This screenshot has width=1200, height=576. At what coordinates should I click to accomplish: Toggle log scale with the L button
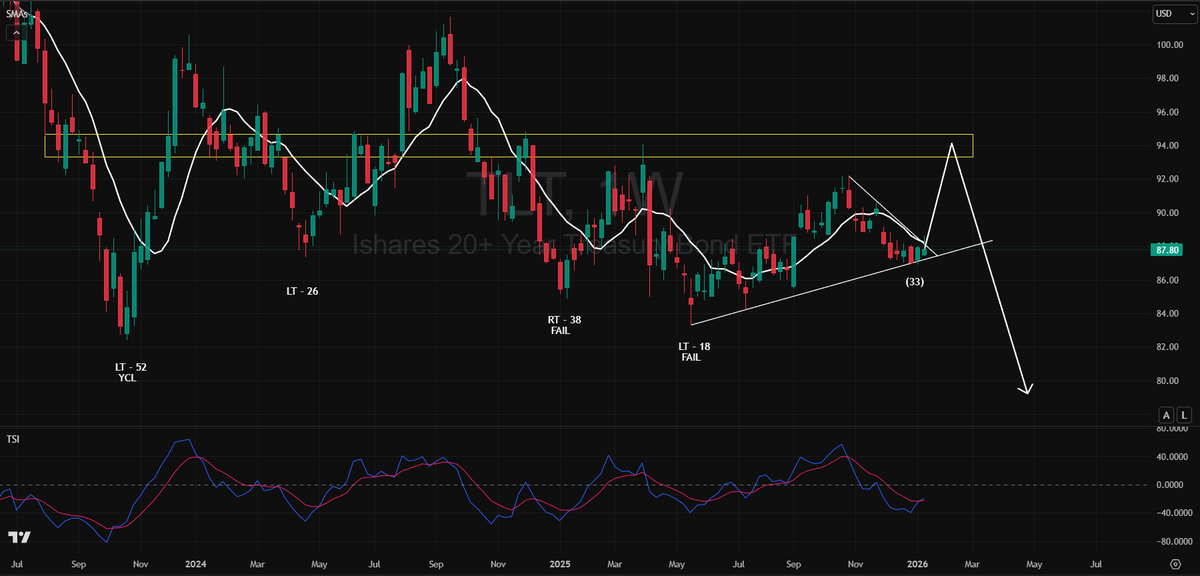point(1184,414)
